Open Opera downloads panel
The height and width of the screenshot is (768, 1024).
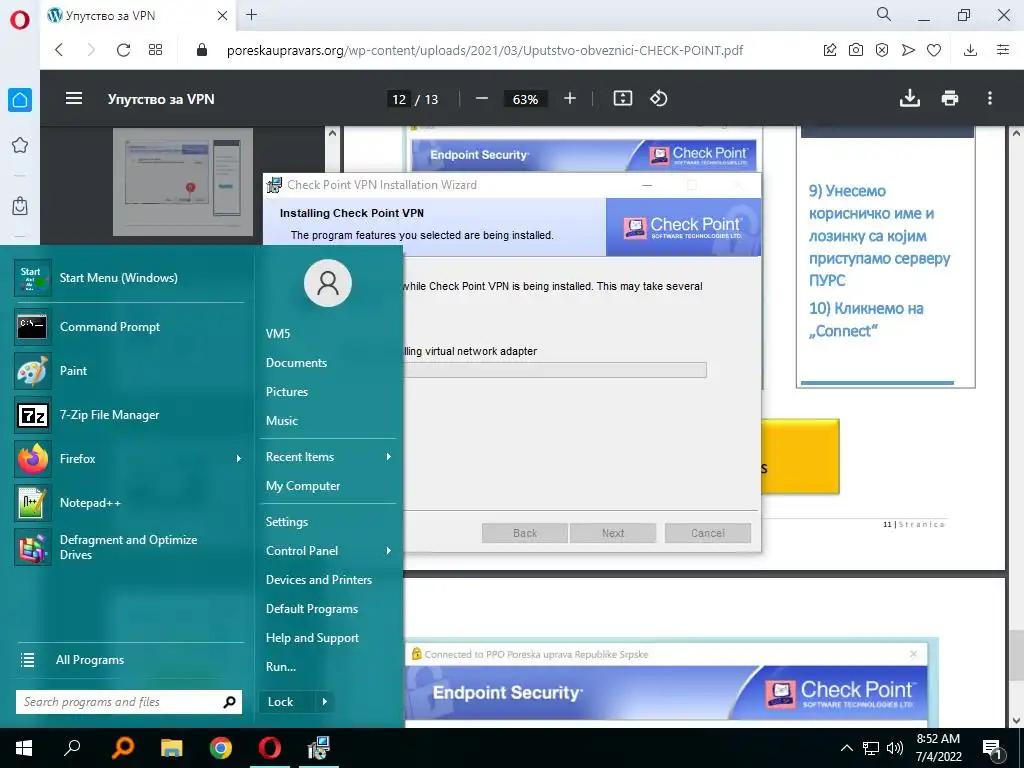970,50
